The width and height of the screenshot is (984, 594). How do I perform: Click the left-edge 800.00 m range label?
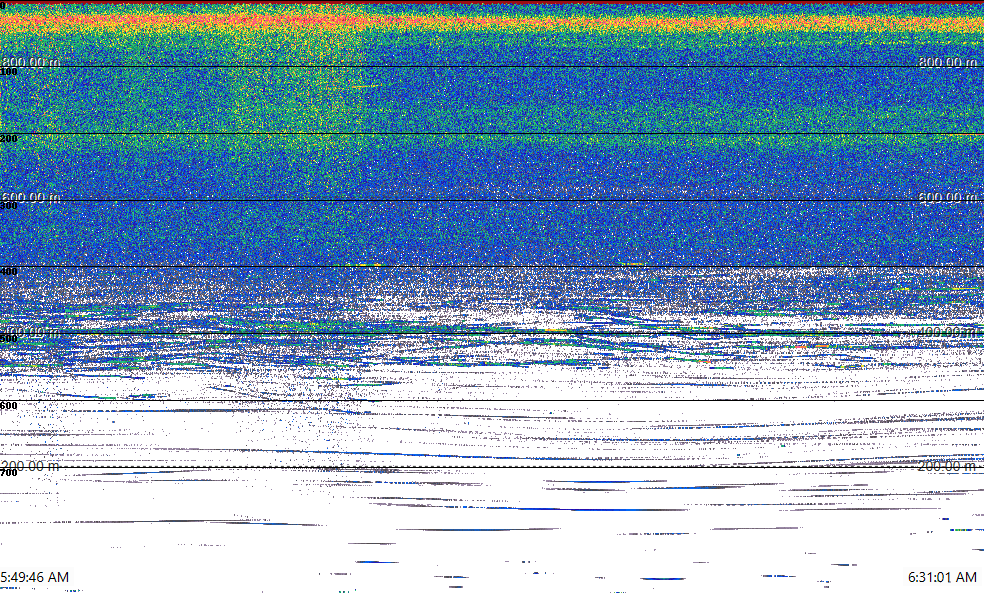pos(31,62)
